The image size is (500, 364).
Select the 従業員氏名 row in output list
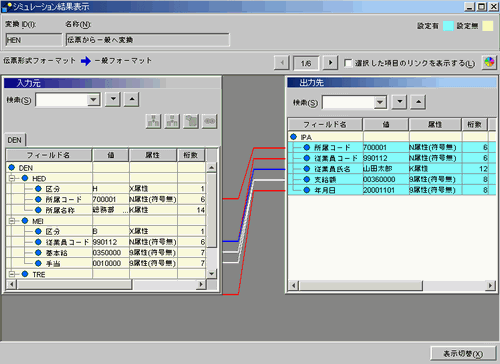392,169
